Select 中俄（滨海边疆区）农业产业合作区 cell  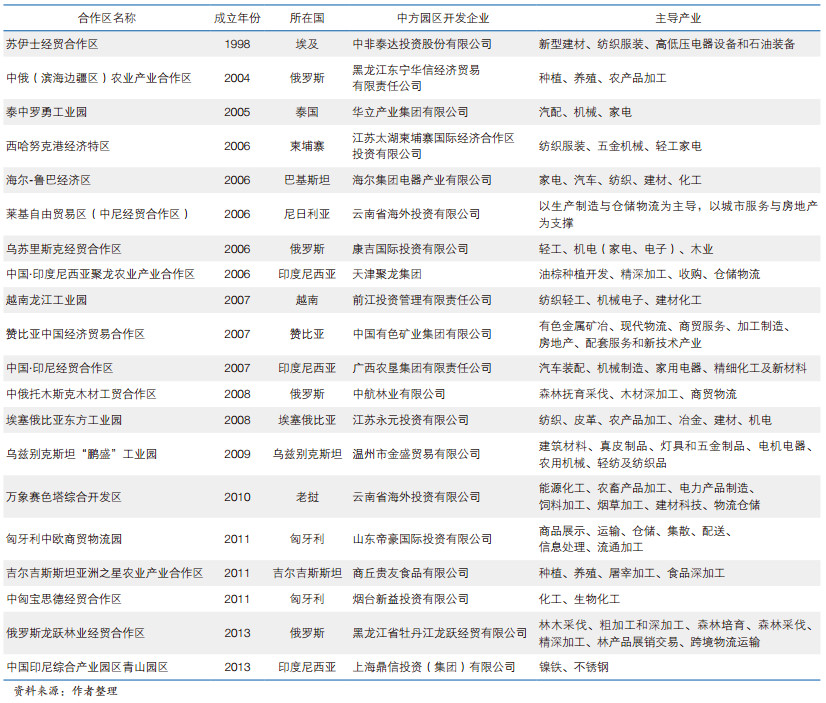[x=99, y=78]
